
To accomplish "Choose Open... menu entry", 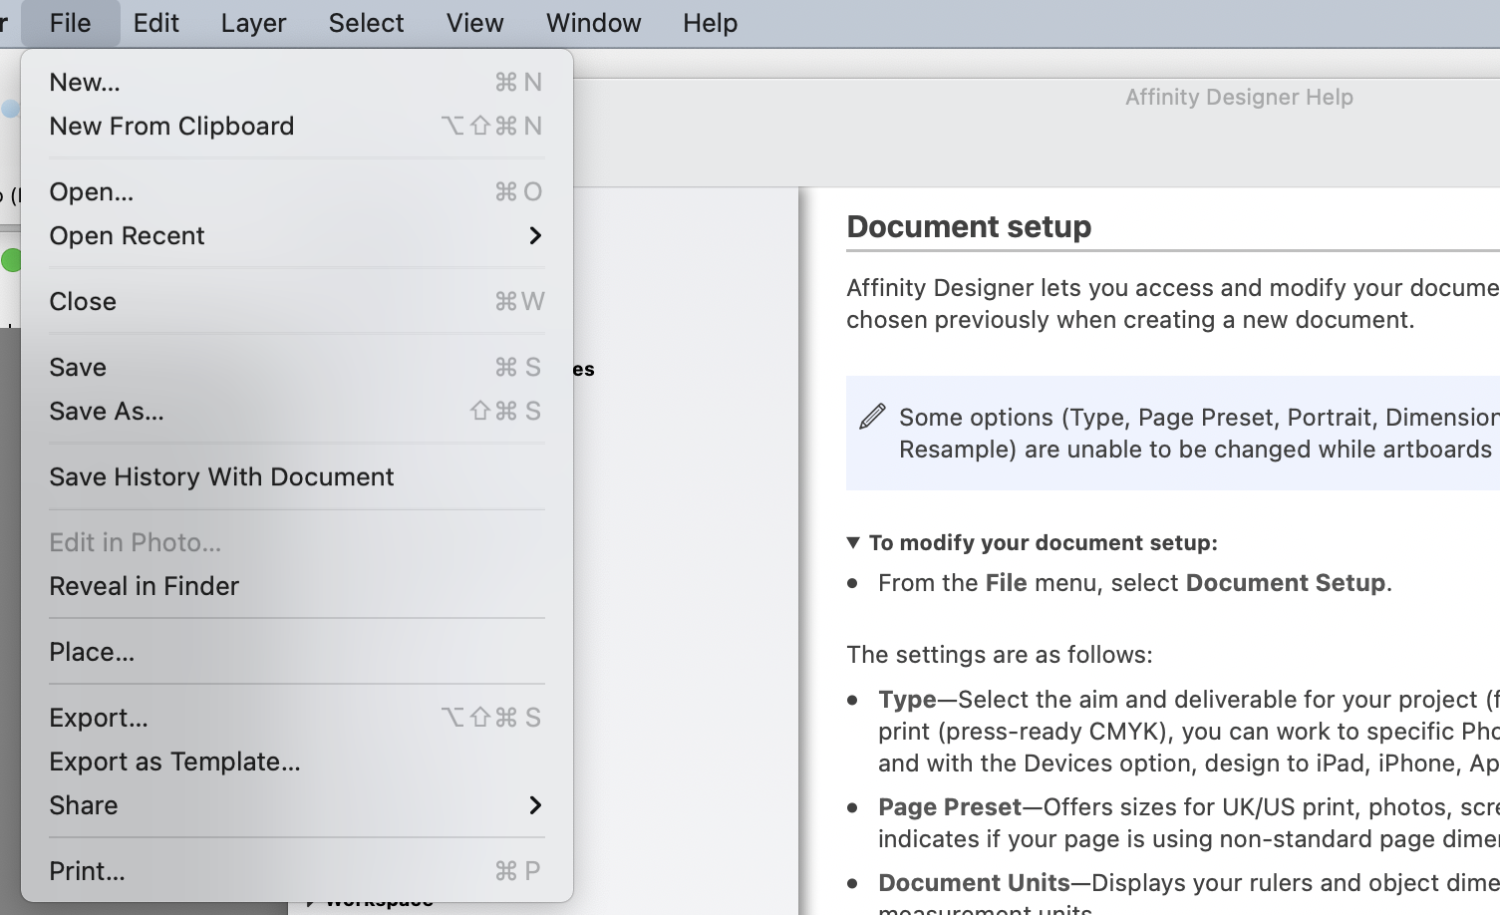I will point(297,192).
